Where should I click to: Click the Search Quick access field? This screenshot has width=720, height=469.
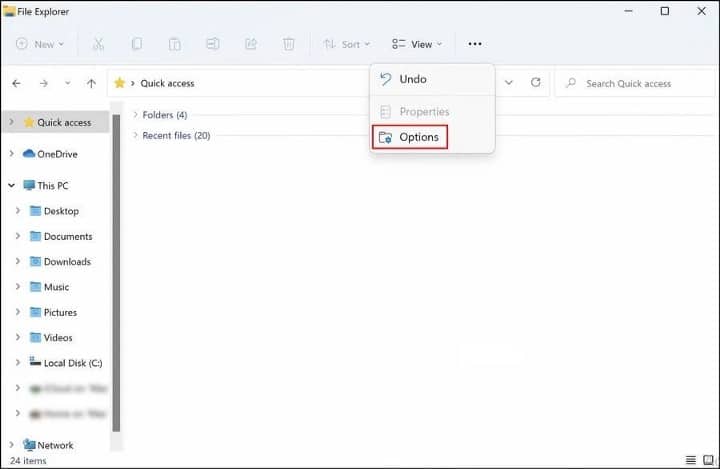[x=635, y=83]
